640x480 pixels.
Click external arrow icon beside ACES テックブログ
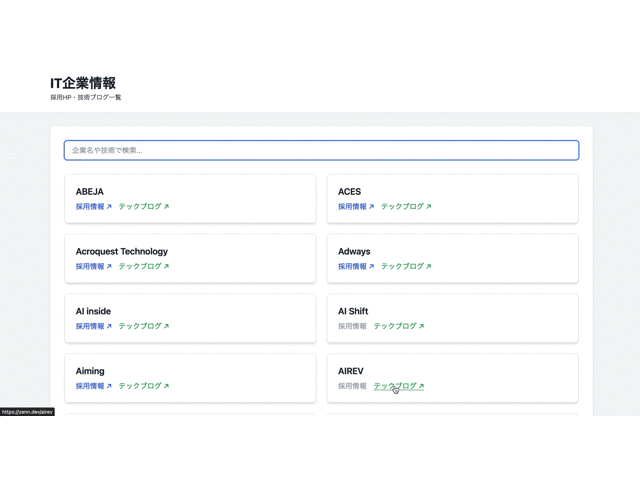(429, 207)
